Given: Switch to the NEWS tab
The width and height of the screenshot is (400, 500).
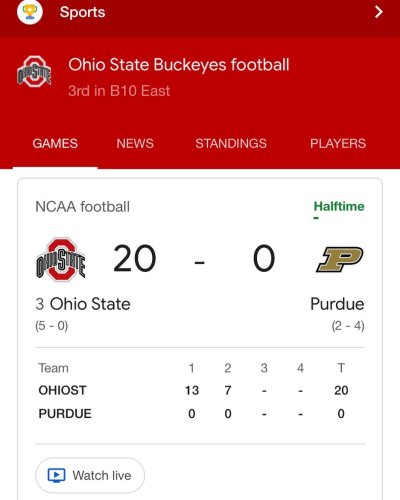Looking at the screenshot, I should (x=135, y=143).
